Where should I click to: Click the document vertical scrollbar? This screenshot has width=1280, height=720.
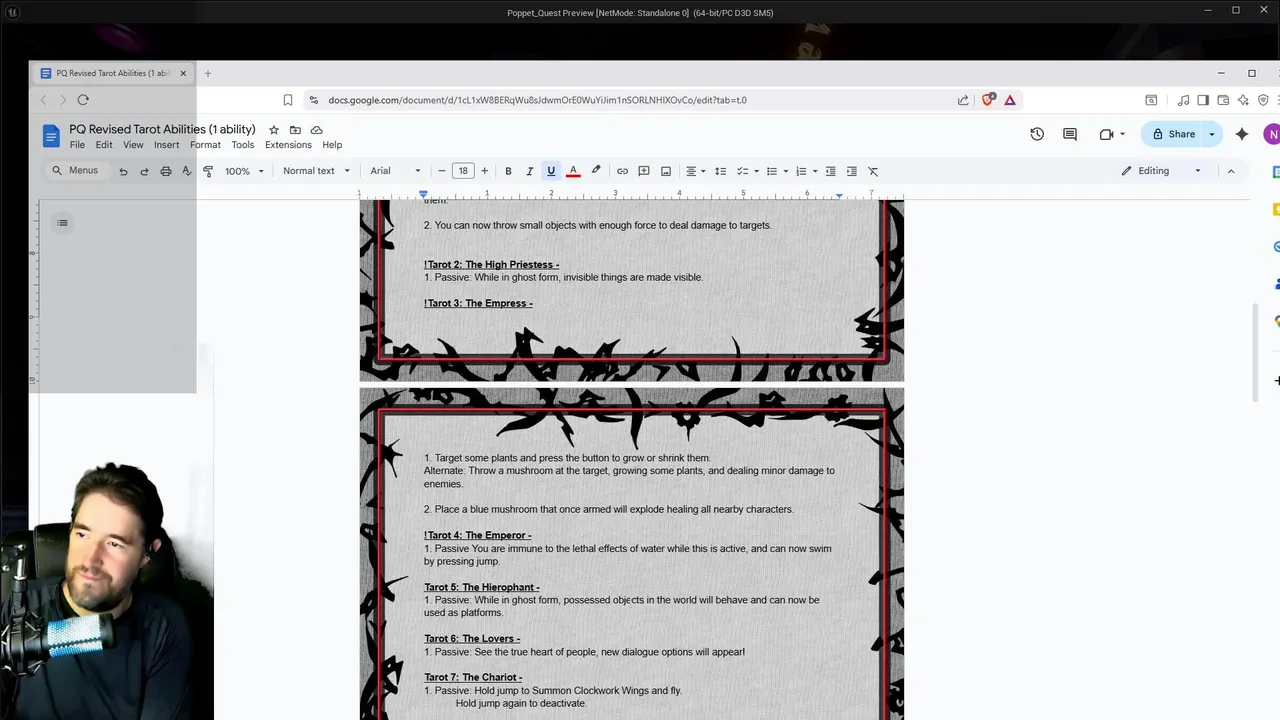click(1257, 352)
